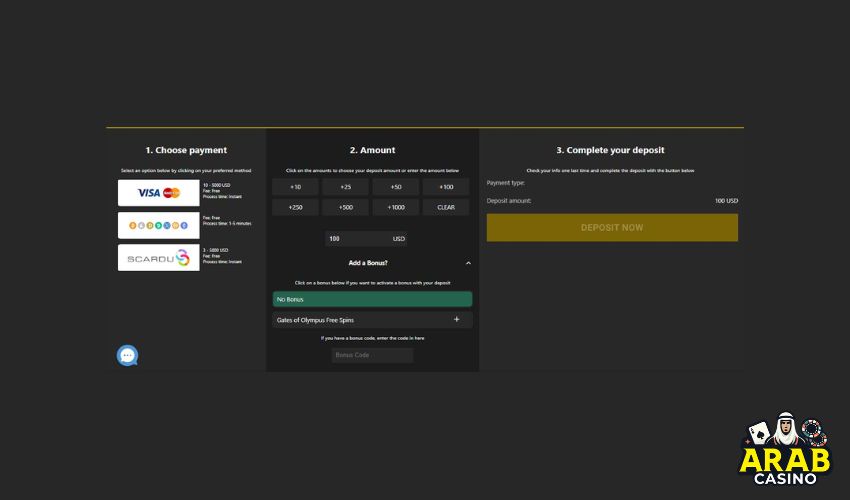Screen dimensions: 850x500
Task: Click the 100 USD deposit amount value
Action: 726,201
